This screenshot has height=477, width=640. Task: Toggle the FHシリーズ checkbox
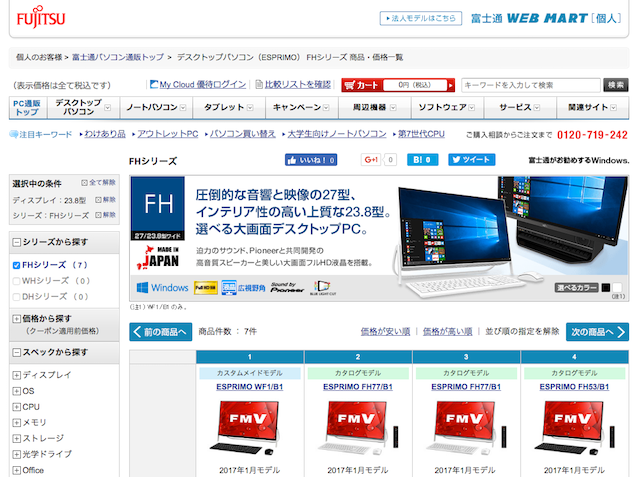[16, 265]
